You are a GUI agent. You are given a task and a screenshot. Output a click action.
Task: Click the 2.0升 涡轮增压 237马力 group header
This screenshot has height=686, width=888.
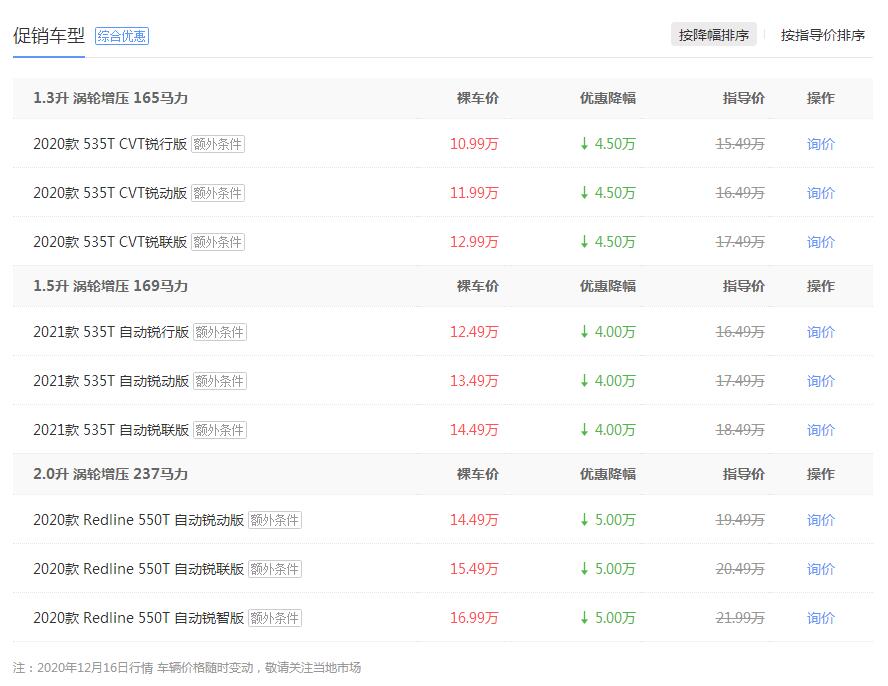tap(110, 474)
